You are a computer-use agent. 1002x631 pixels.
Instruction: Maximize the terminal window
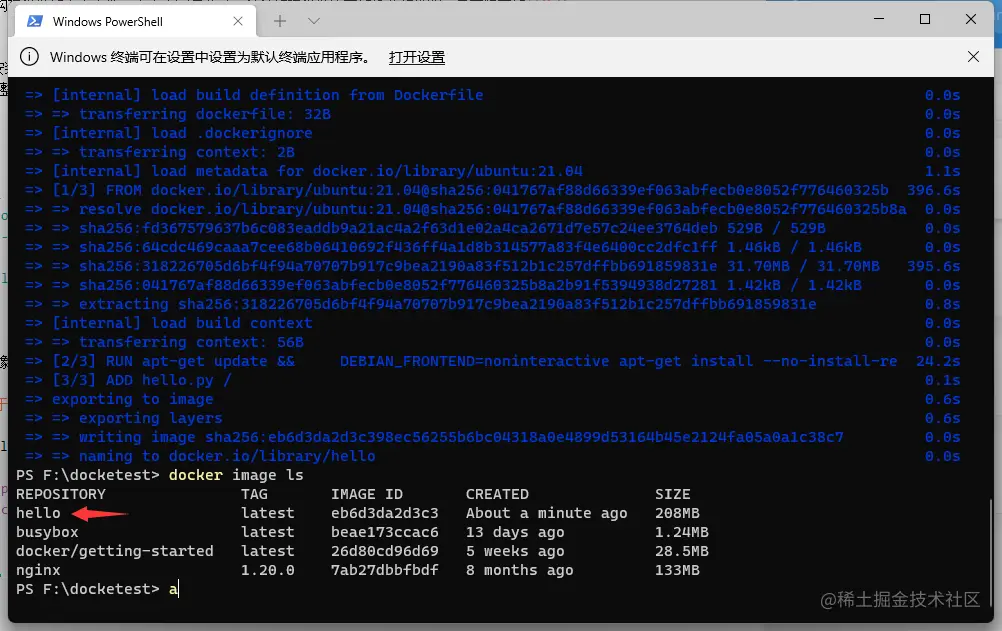925,19
